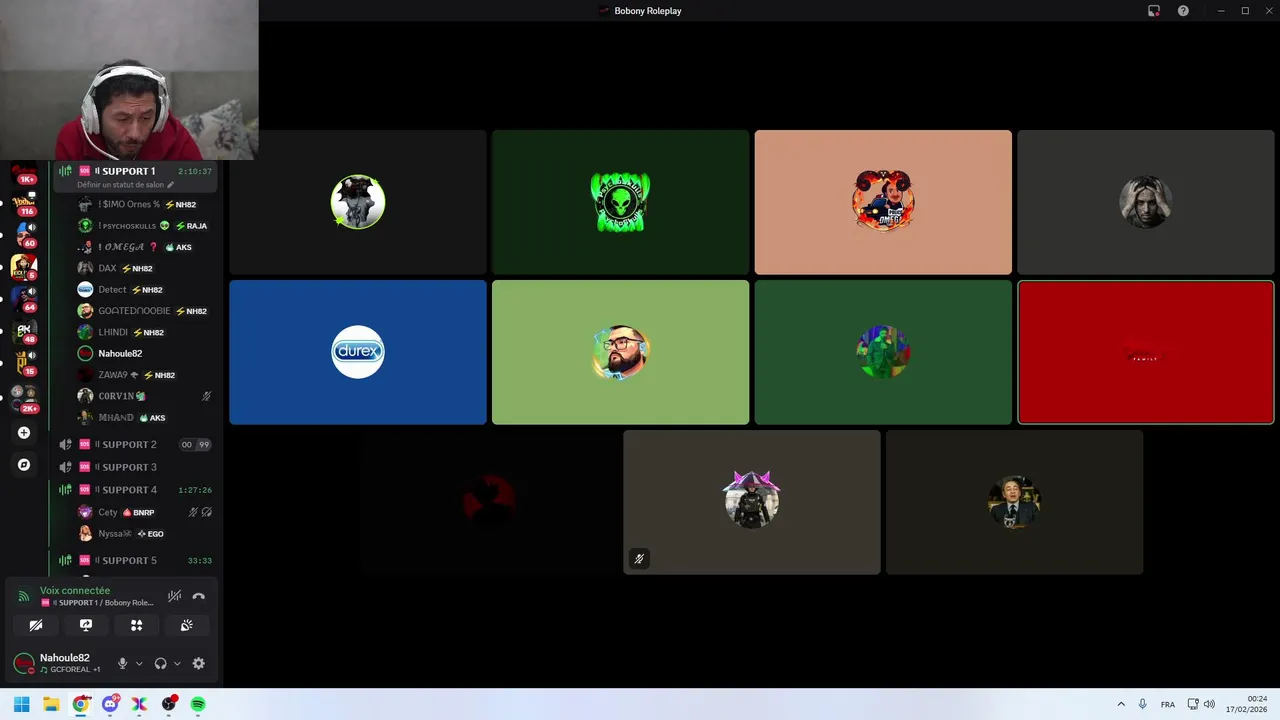This screenshot has width=1280, height=720.
Task: Open the server with 116 badge
Action: 24,203
